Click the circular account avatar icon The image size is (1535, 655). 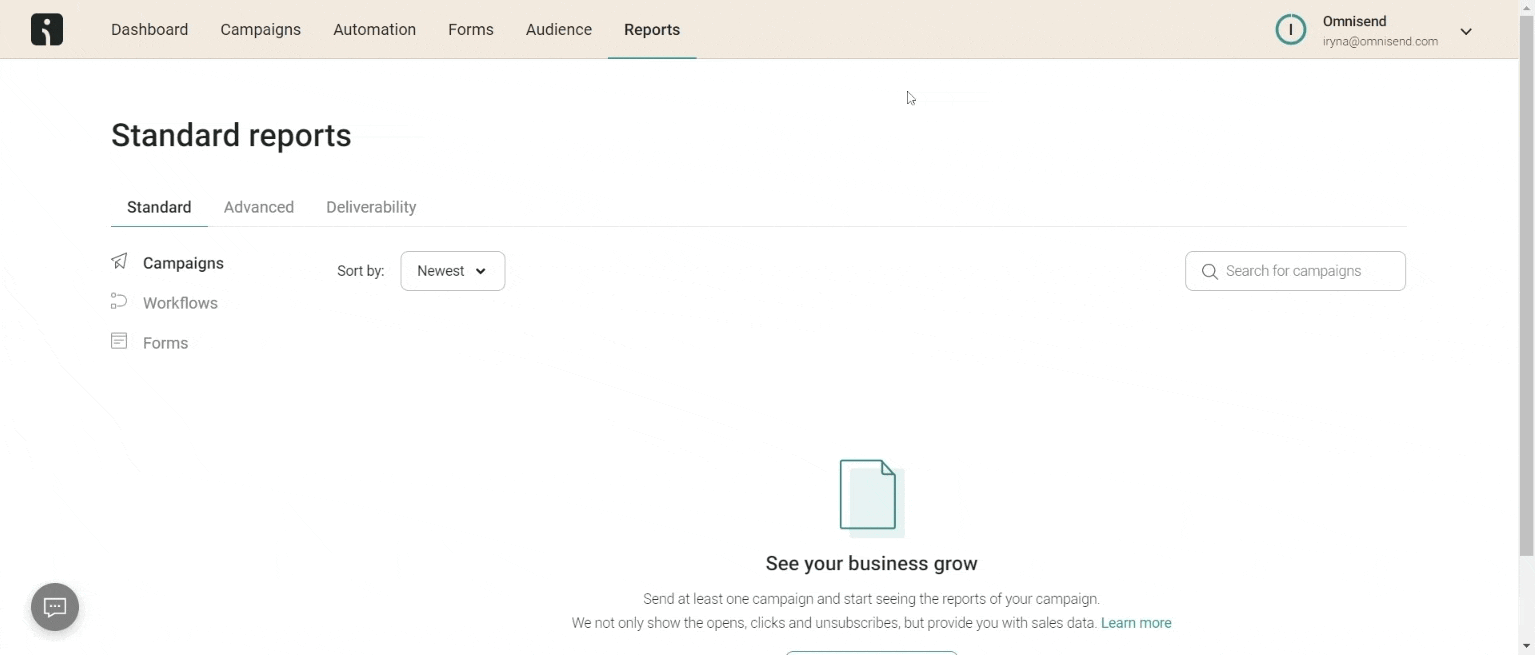pos(1290,29)
